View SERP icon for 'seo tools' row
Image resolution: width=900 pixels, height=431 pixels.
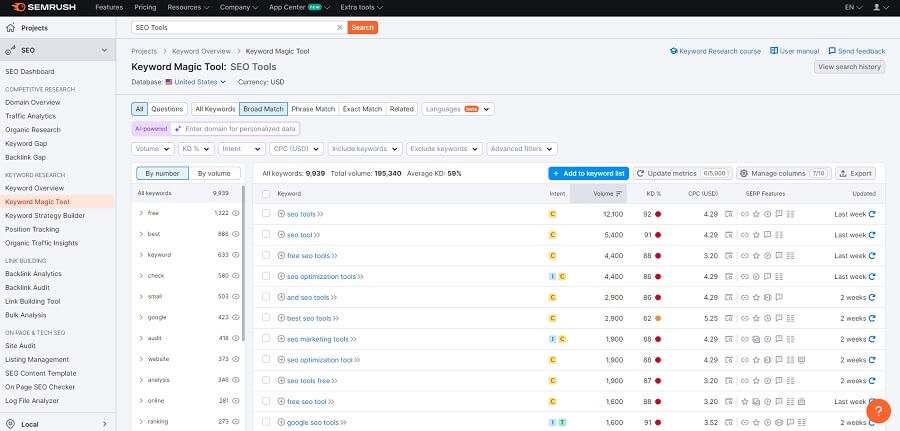pos(728,214)
